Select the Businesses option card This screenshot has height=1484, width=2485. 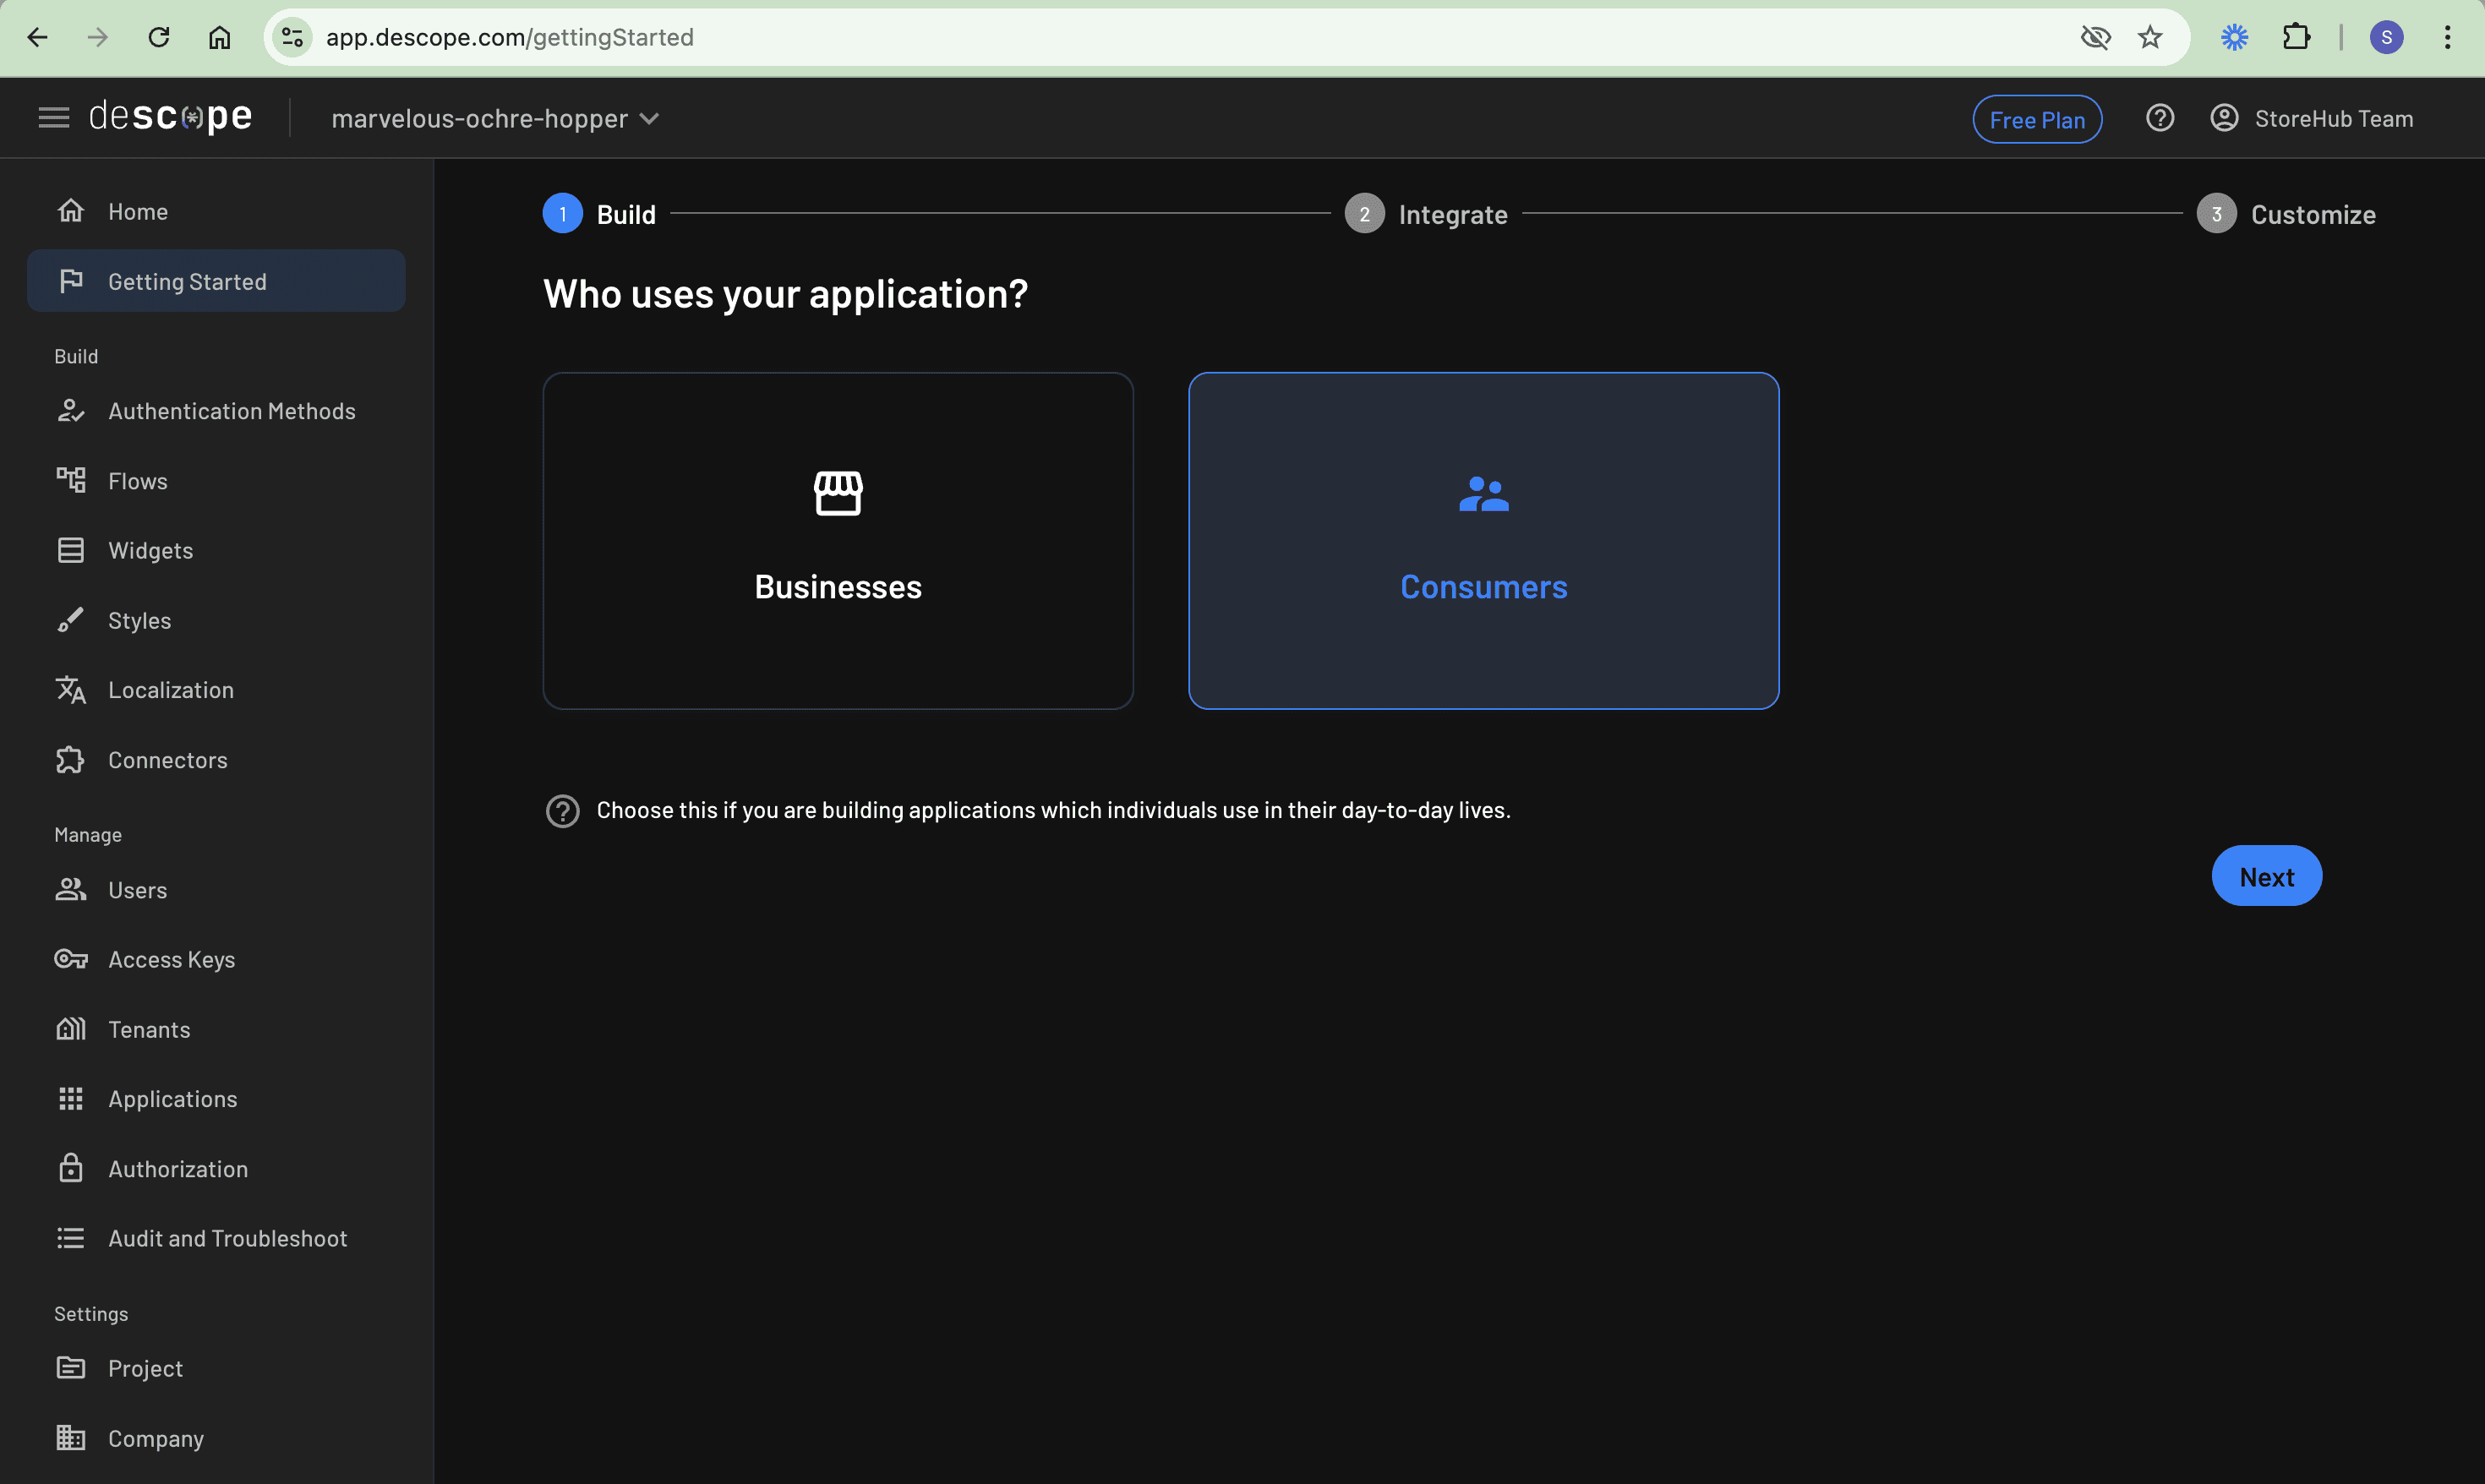pos(838,541)
